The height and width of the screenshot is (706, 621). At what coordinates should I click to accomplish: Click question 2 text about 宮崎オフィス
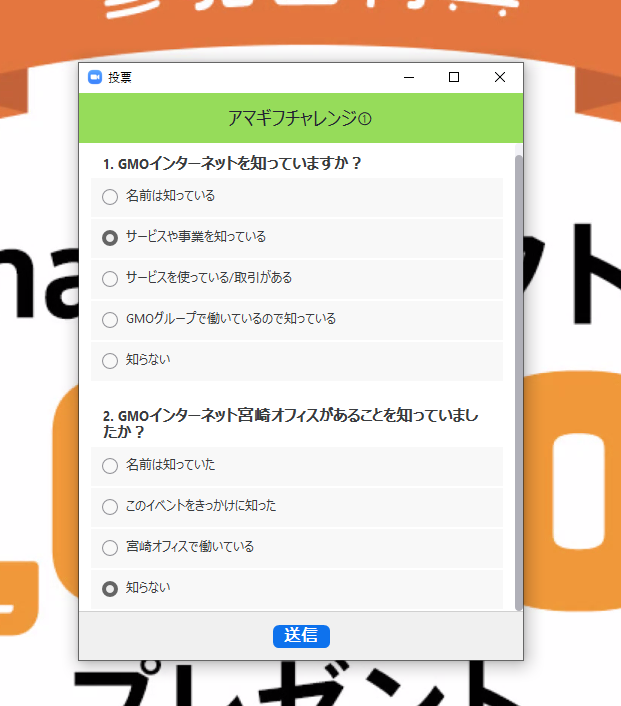(x=290, y=423)
